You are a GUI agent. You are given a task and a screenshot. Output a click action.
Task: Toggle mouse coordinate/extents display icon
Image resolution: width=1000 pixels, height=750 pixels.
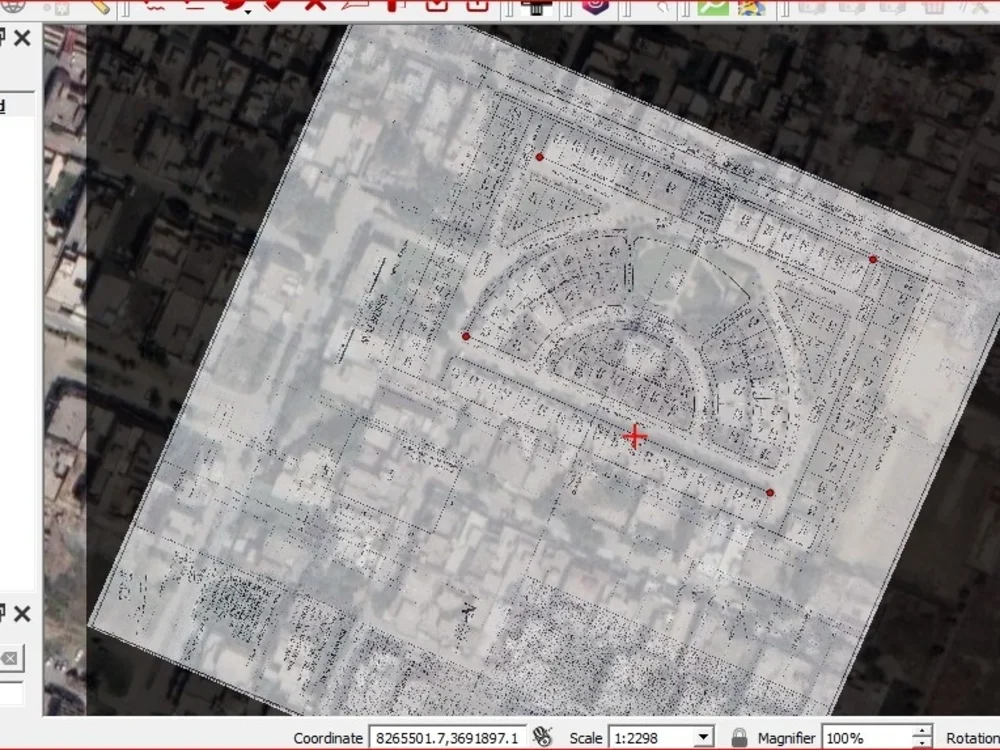click(x=543, y=737)
